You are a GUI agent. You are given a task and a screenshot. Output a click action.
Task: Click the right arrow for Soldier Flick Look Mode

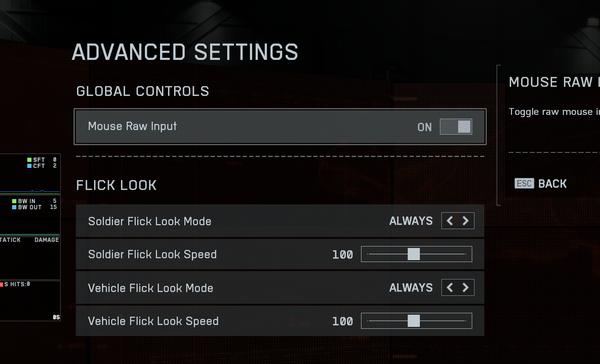(465, 221)
